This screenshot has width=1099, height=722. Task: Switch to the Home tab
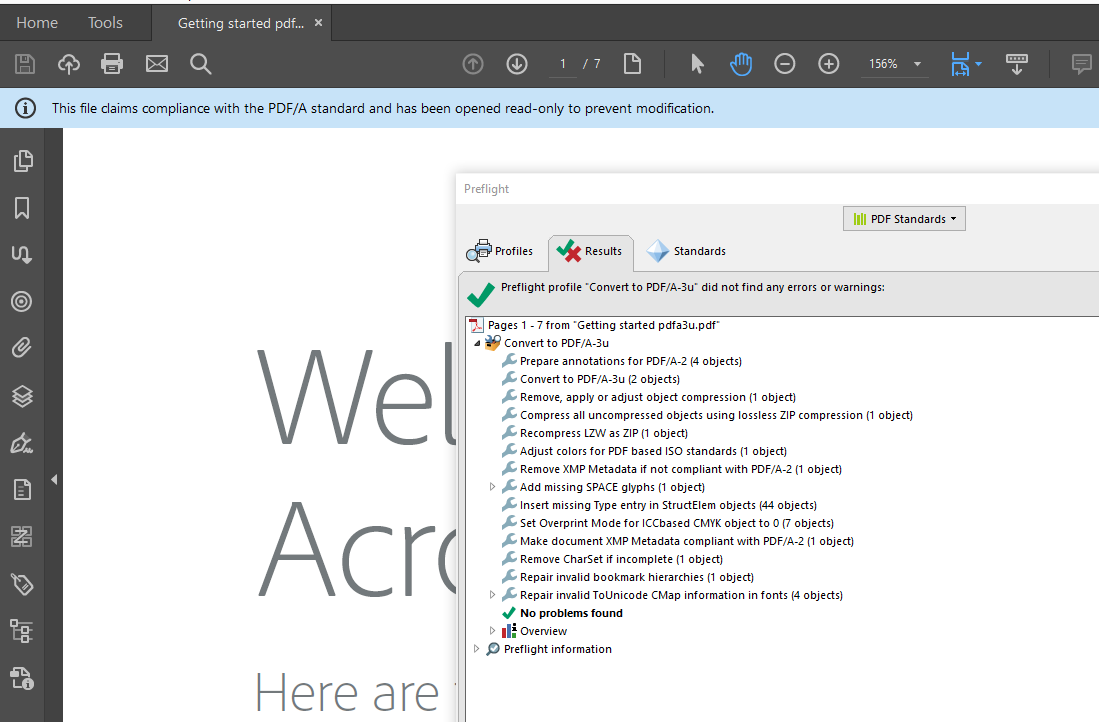[x=37, y=23]
